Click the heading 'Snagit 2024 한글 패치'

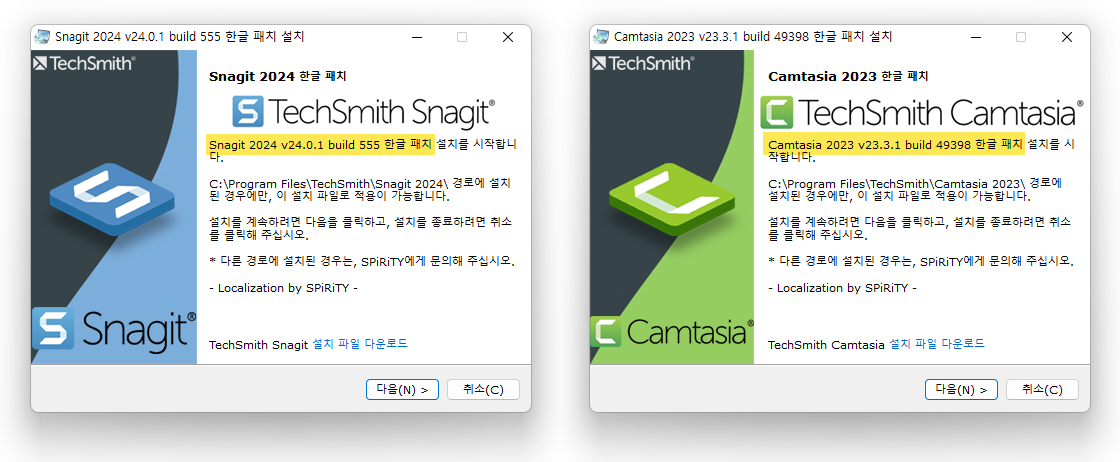coord(278,76)
